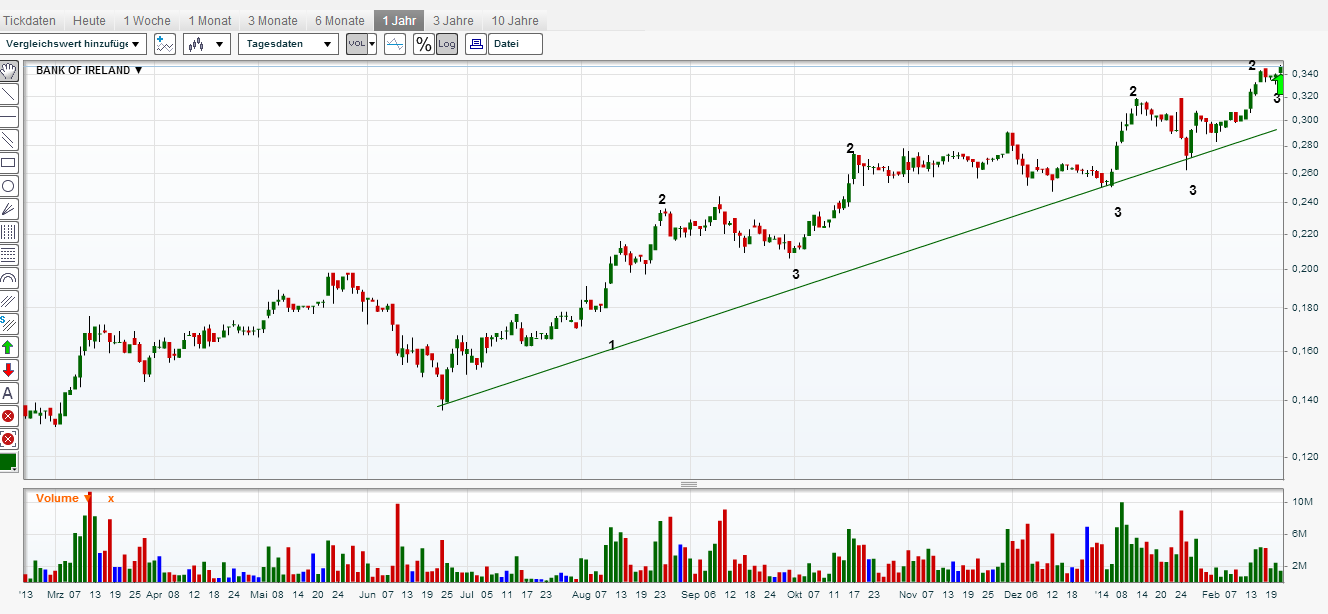Select the arc drawing tool

[9, 278]
